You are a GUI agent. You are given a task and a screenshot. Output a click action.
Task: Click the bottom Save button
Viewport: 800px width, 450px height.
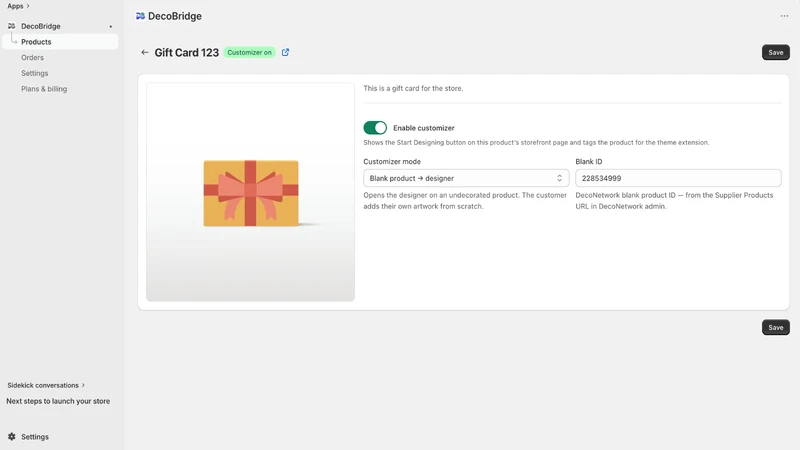coord(776,327)
